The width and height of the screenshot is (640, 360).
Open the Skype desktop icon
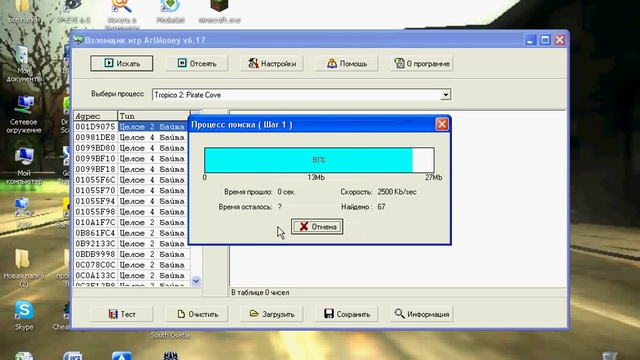coord(24,315)
